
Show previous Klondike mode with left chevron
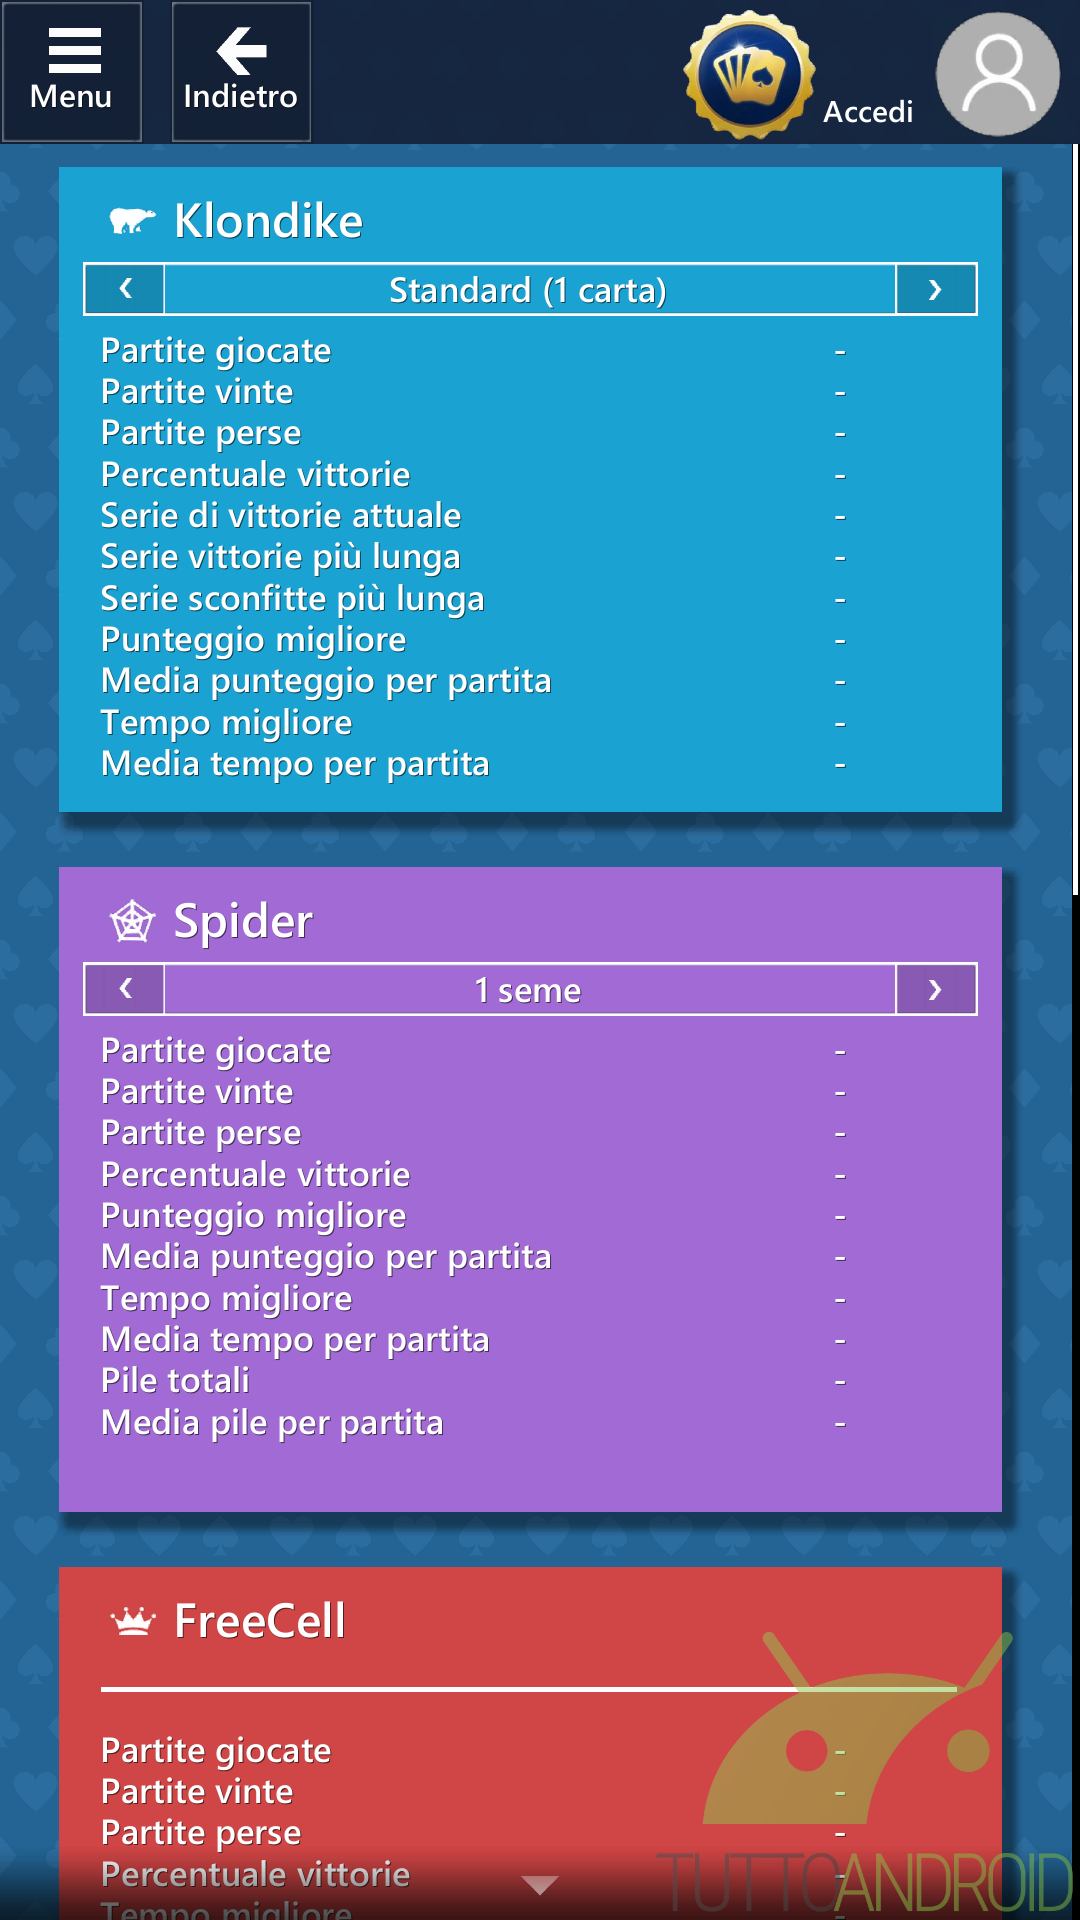tap(125, 289)
